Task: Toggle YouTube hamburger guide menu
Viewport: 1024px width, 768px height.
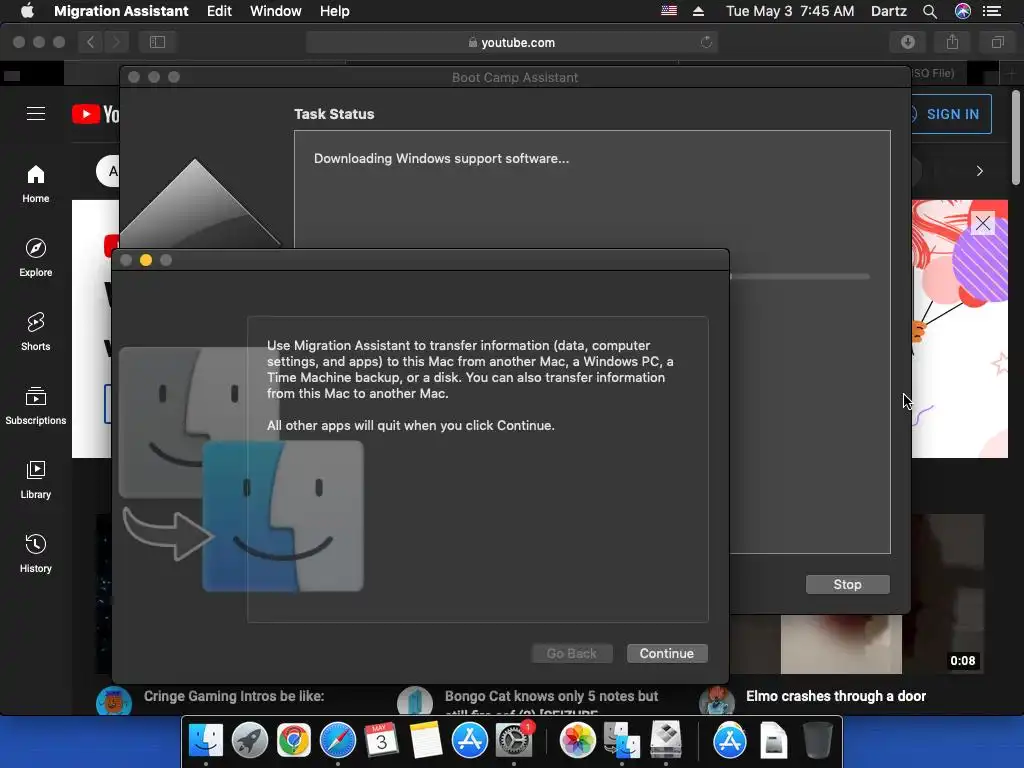Action: 36,114
